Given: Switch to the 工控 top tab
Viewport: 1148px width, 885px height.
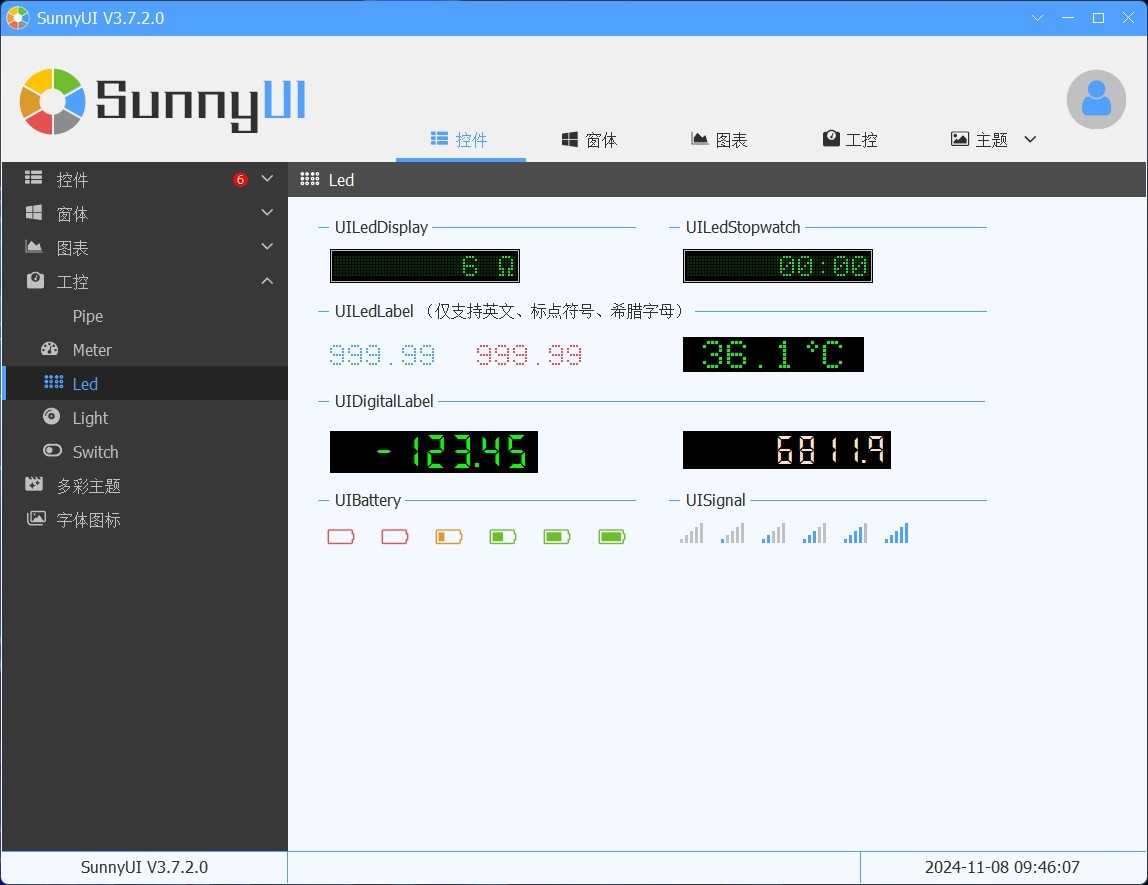Looking at the screenshot, I should point(850,140).
